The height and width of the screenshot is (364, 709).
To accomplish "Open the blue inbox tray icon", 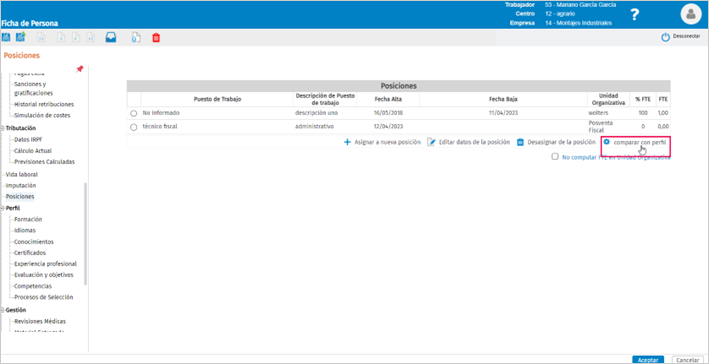I will 111,38.
